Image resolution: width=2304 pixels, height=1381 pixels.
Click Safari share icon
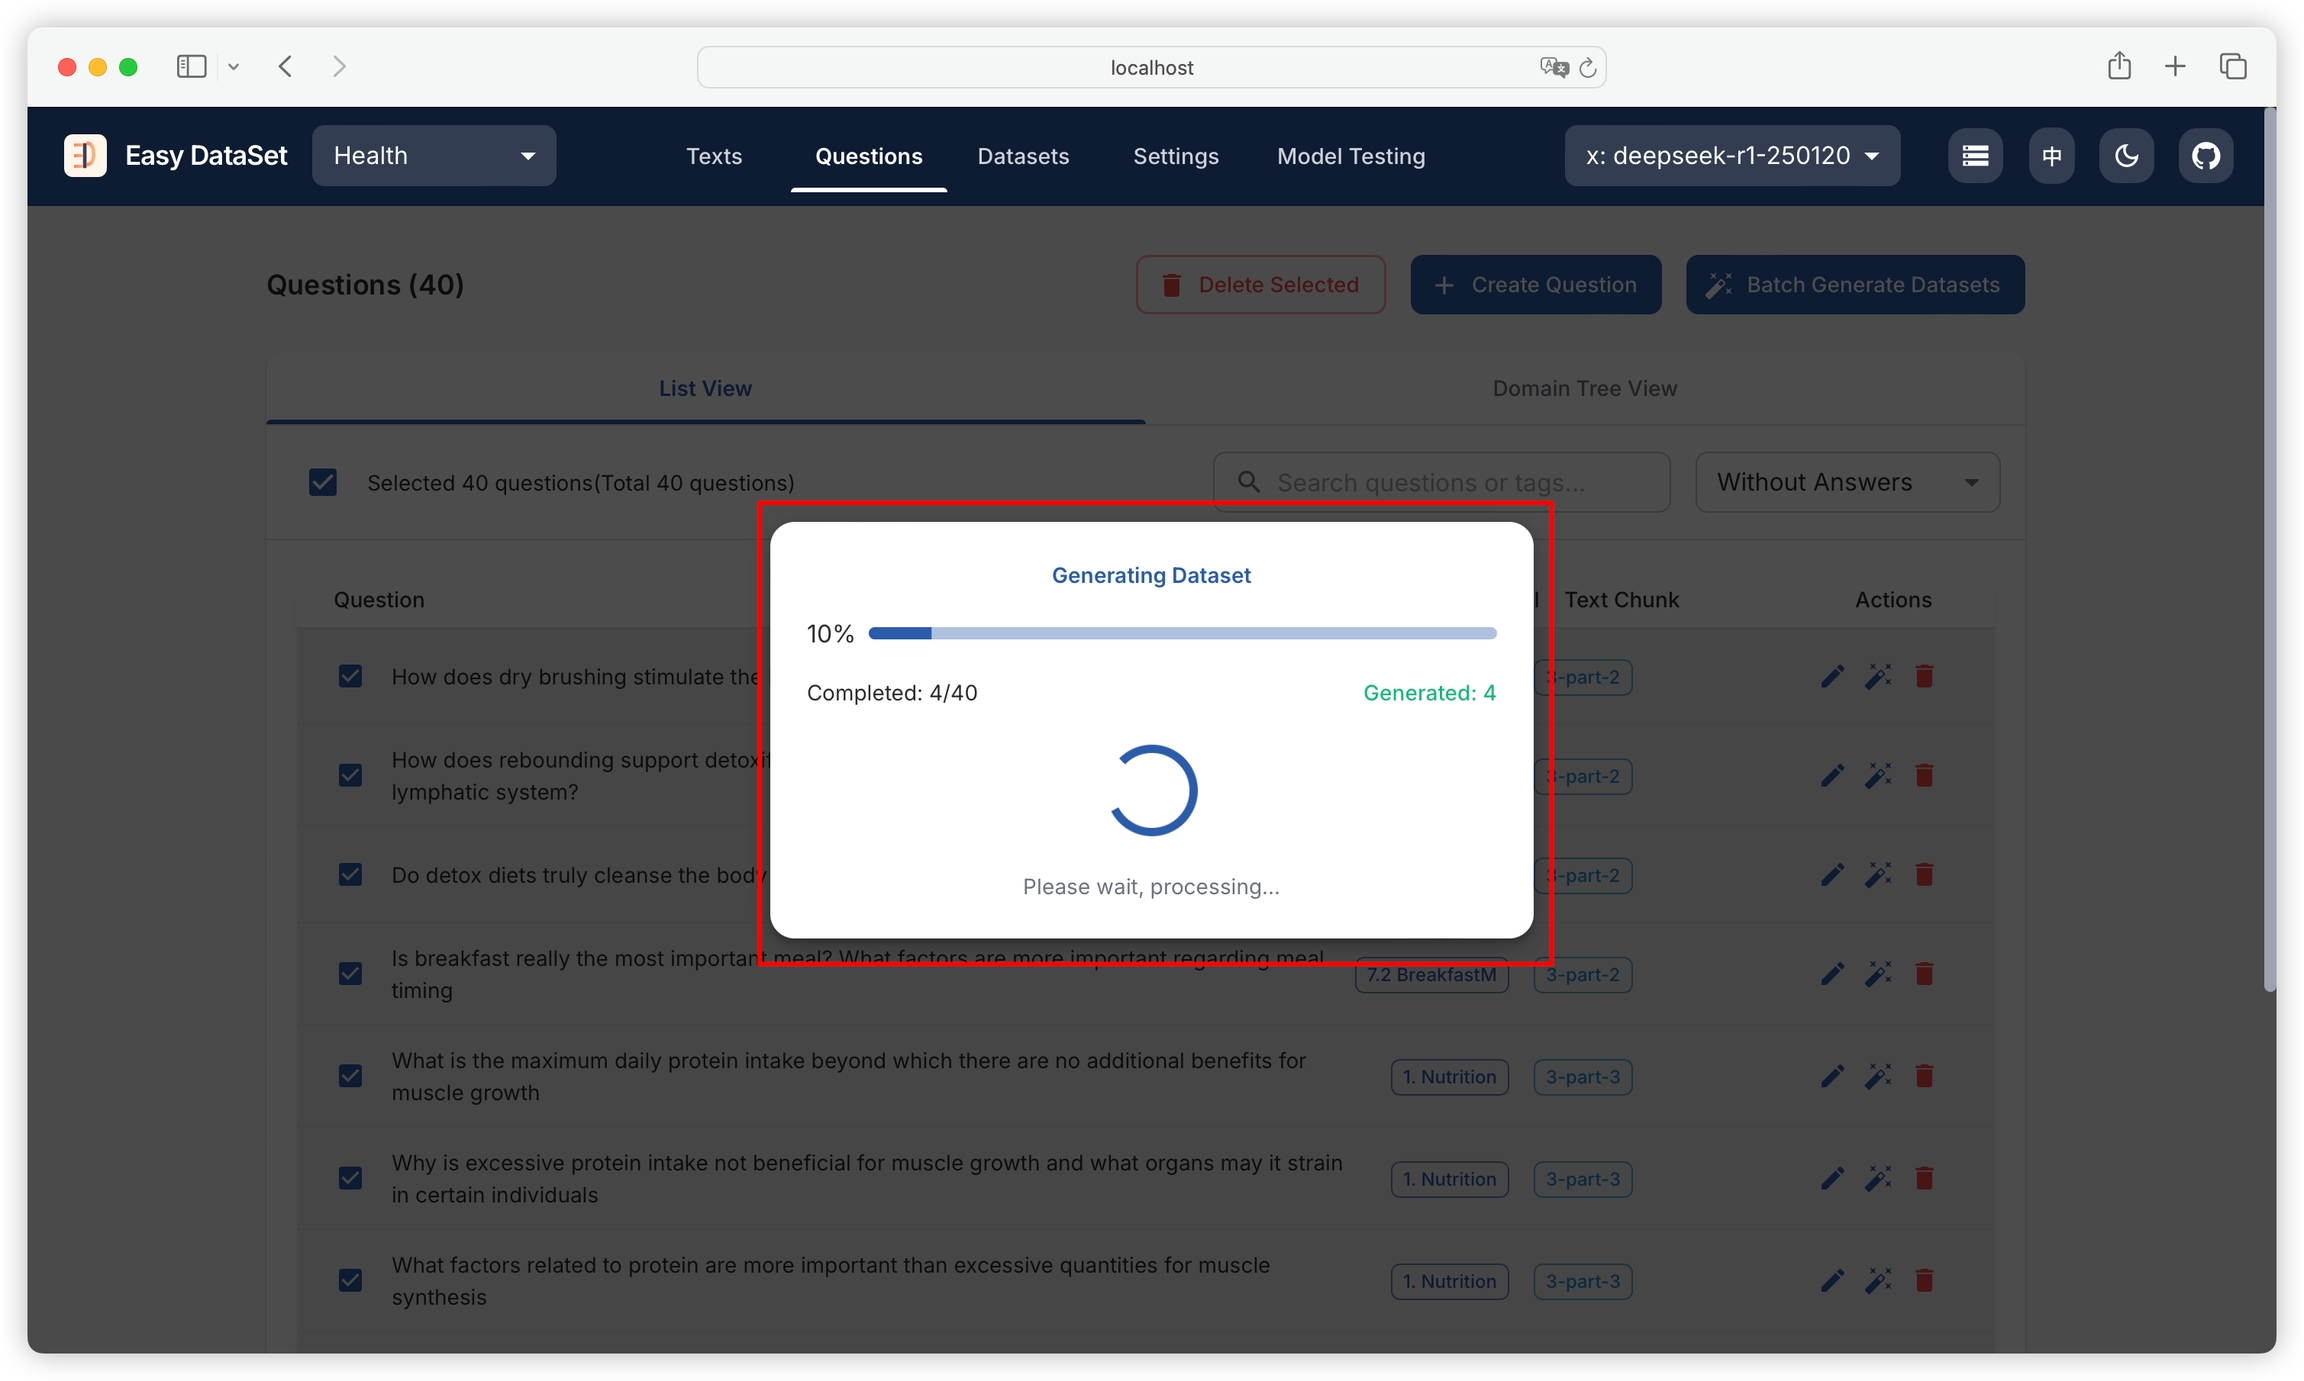coord(2119,67)
